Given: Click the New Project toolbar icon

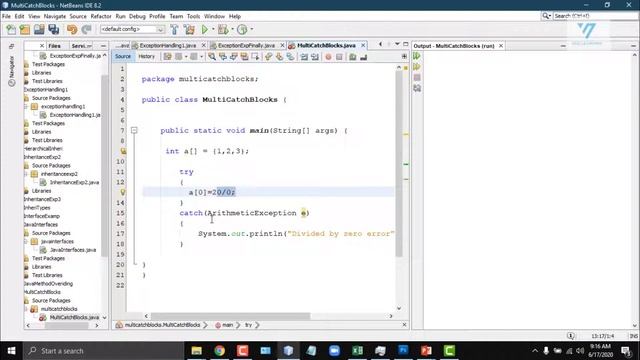Looking at the screenshot, I should 25,29.
